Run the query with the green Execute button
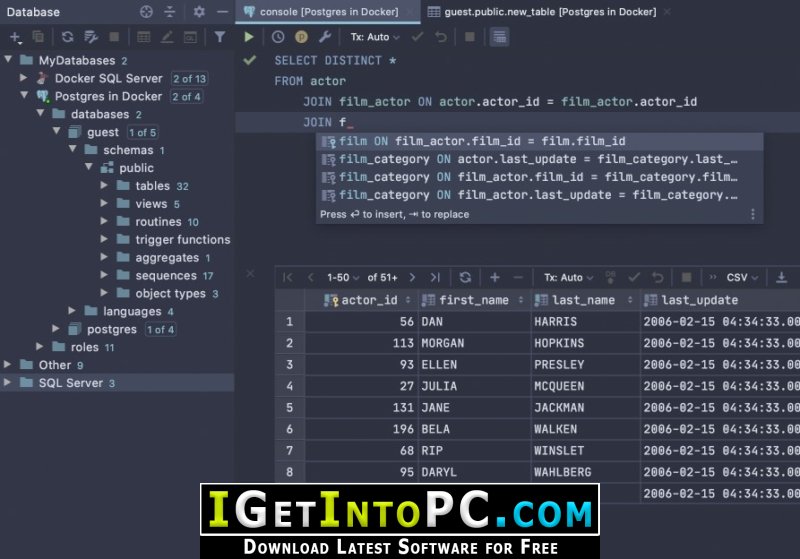 (248, 37)
